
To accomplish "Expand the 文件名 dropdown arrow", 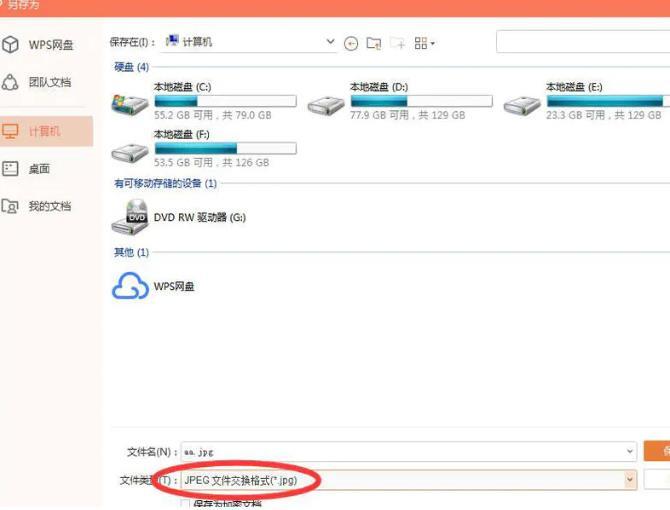I will pyautogui.click(x=629, y=451).
